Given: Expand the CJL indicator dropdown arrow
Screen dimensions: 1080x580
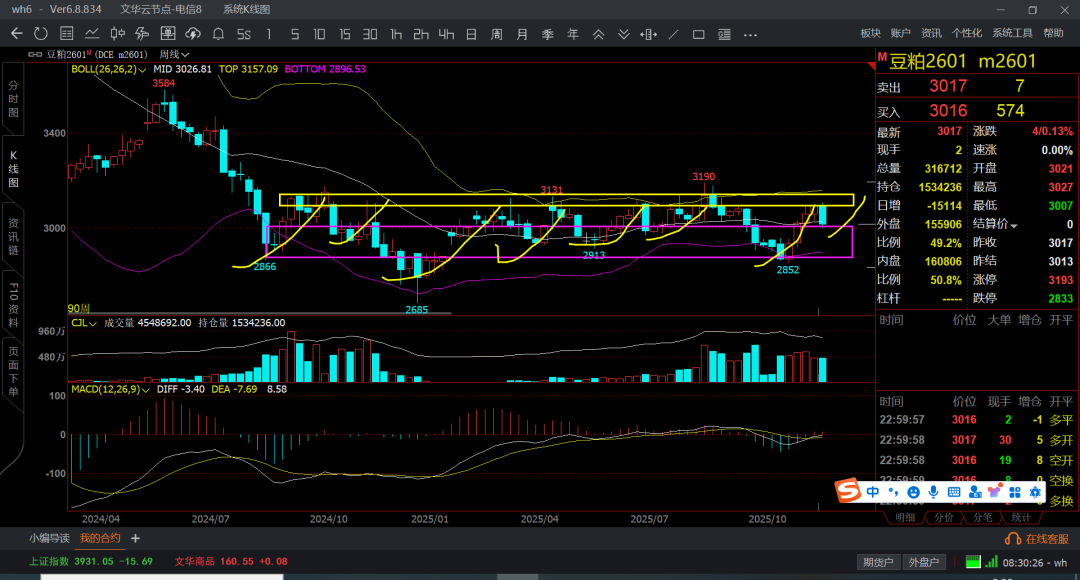Looking at the screenshot, I should pyautogui.click(x=94, y=323).
